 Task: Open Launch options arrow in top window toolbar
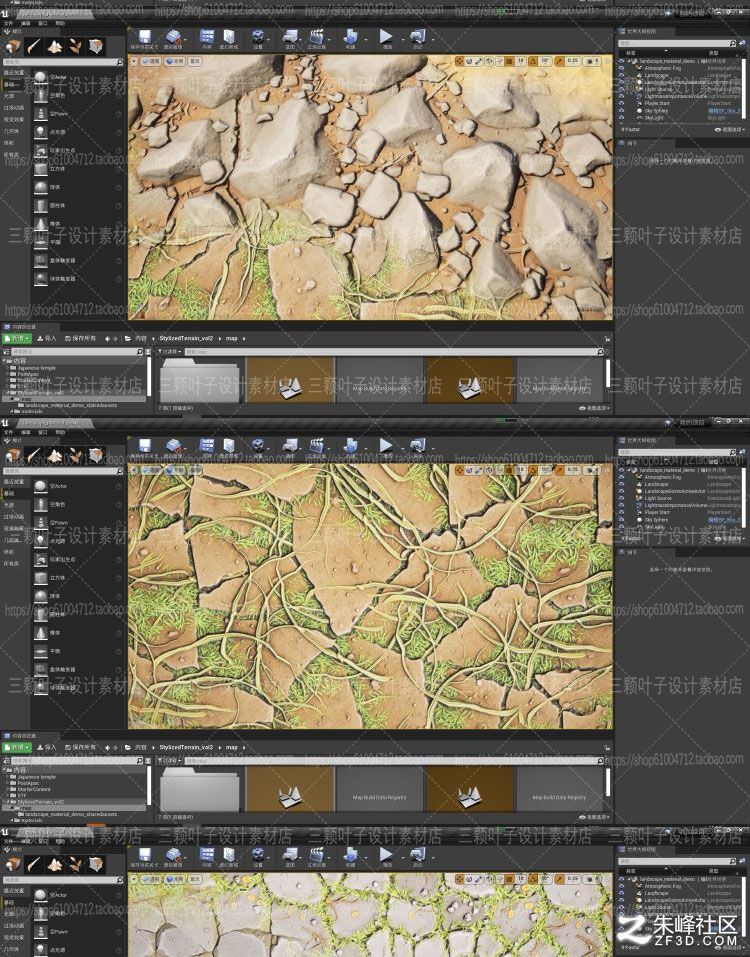coord(431,38)
